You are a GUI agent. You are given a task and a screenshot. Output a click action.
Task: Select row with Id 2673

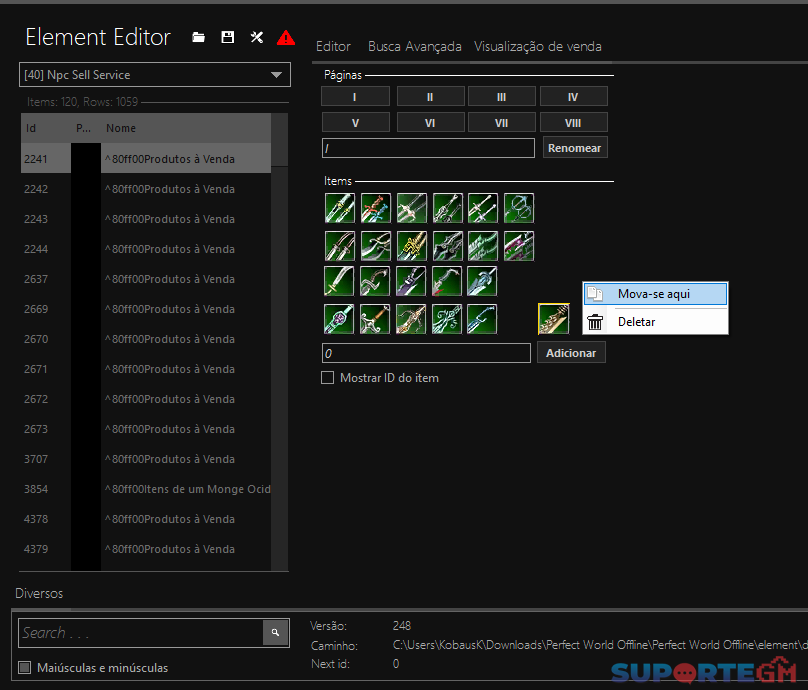pos(146,429)
